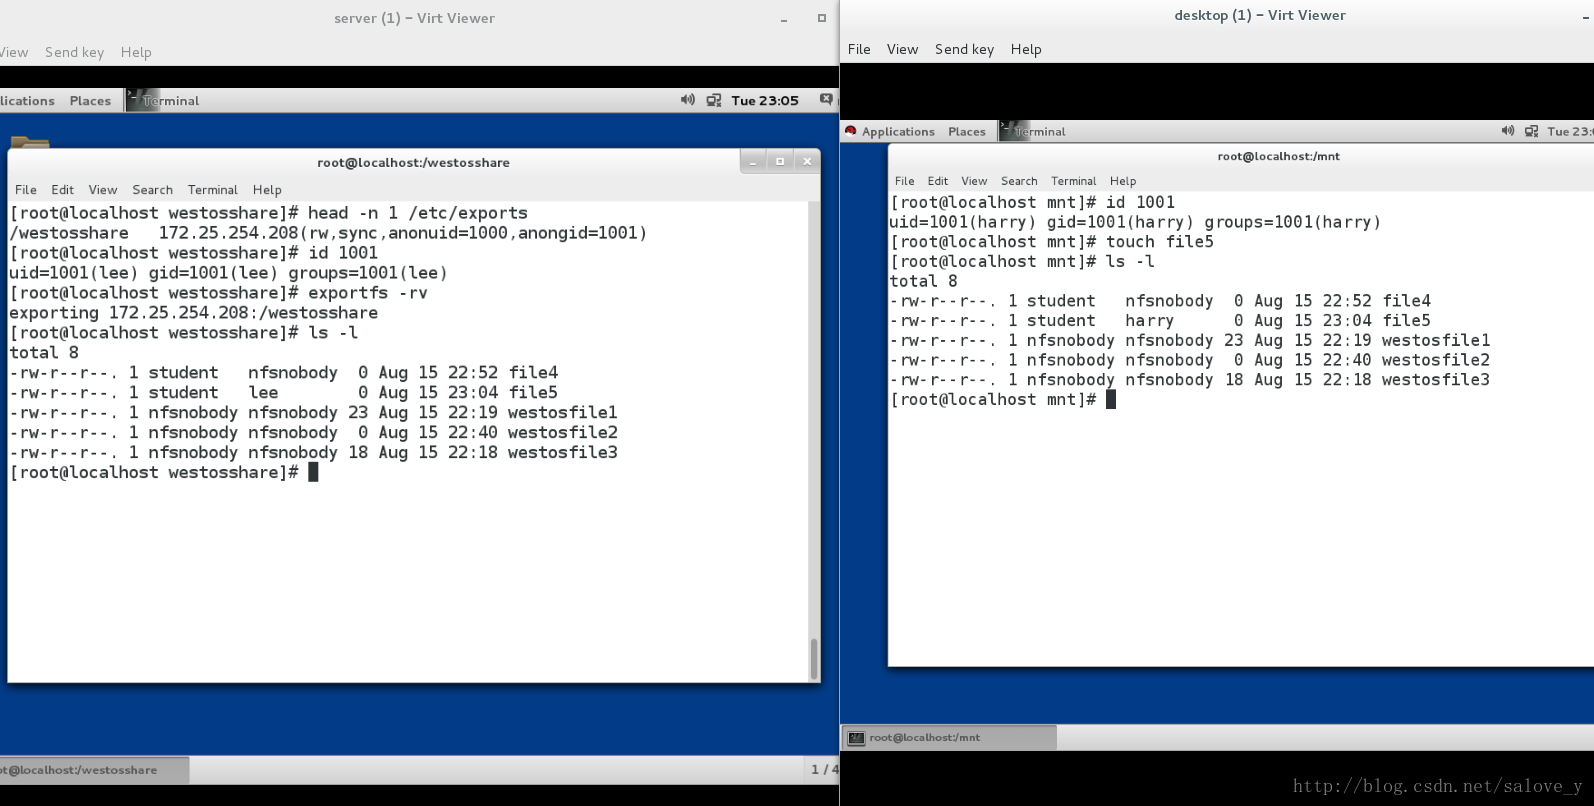Click the chat icon at server panel edge
This screenshot has width=1594, height=806.
[x=826, y=99]
